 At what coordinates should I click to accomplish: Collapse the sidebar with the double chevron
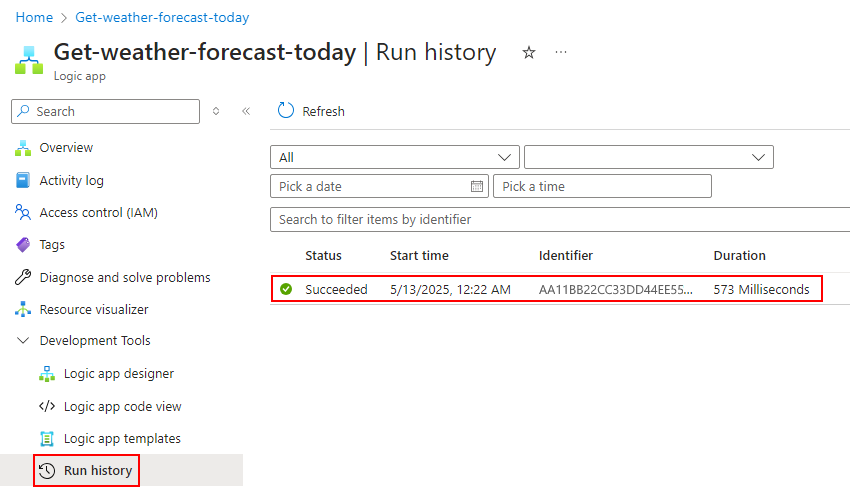246,111
